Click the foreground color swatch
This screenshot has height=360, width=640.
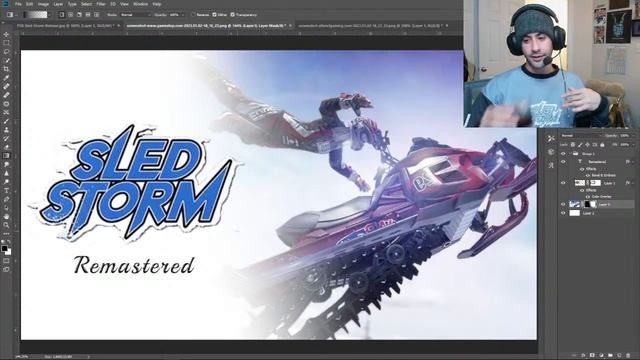pos(4,248)
